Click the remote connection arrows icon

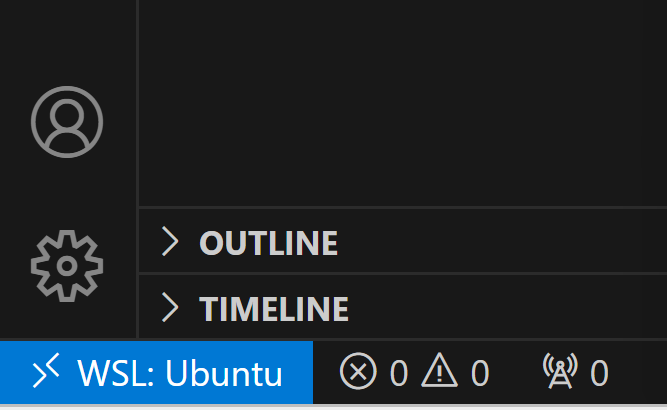point(46,374)
